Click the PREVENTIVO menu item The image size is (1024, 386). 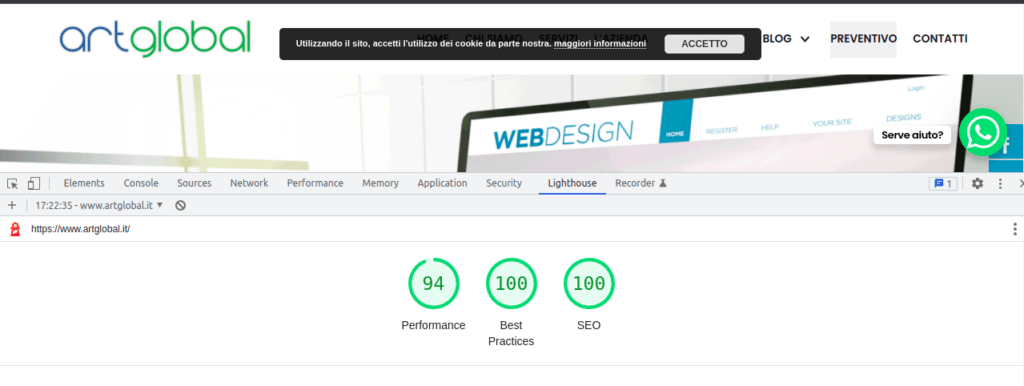pyautogui.click(x=863, y=39)
